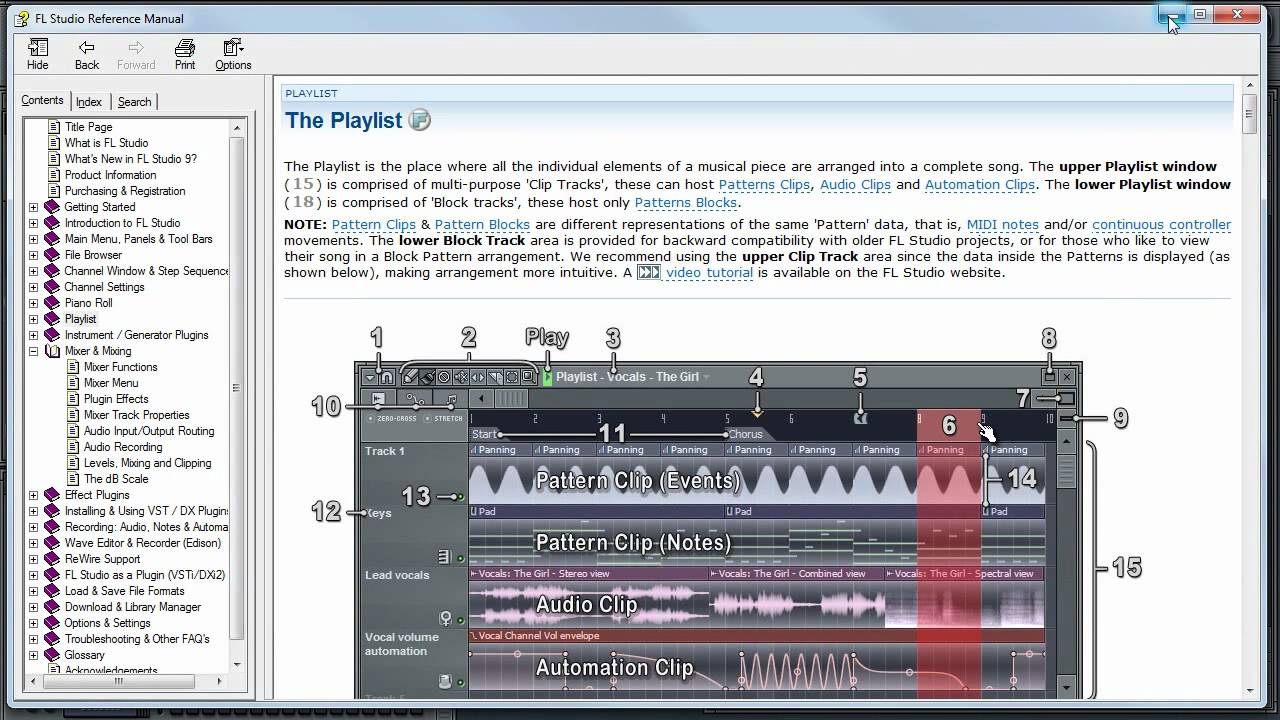The image size is (1280, 720).
Task: Click the What is FL Studio page icon
Action: (53, 143)
